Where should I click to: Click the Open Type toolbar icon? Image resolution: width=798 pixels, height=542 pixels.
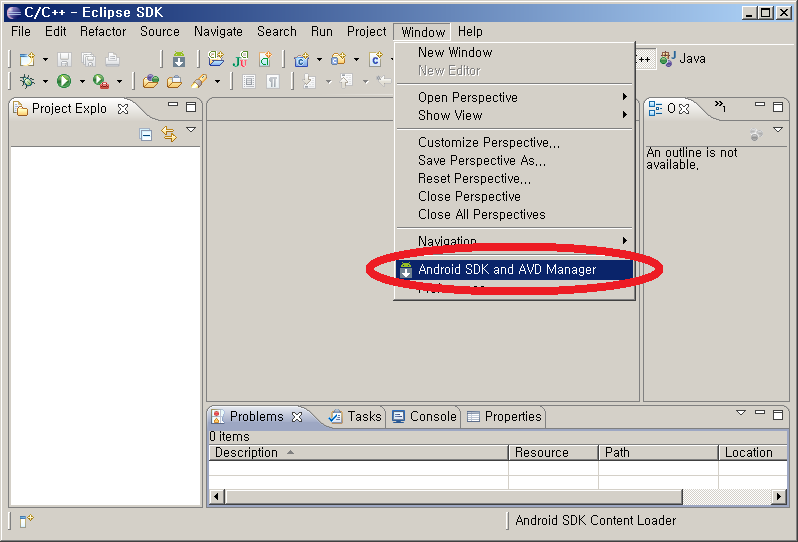(150, 81)
